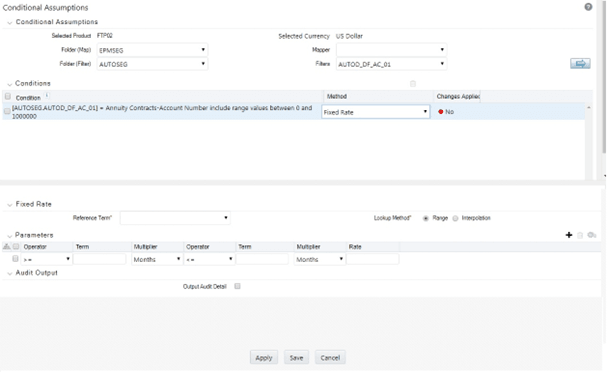Screen dimensions: 607x372
Task: Open the Folder (Filter) AUTOSEG dropdown
Action: click(152, 64)
